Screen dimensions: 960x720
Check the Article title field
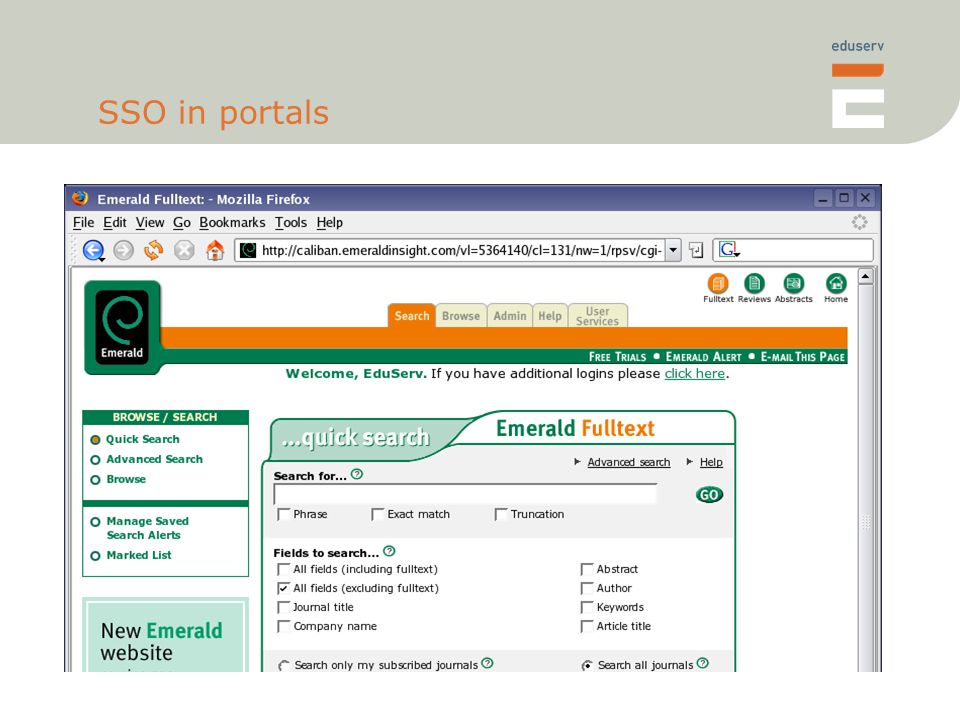click(x=587, y=626)
